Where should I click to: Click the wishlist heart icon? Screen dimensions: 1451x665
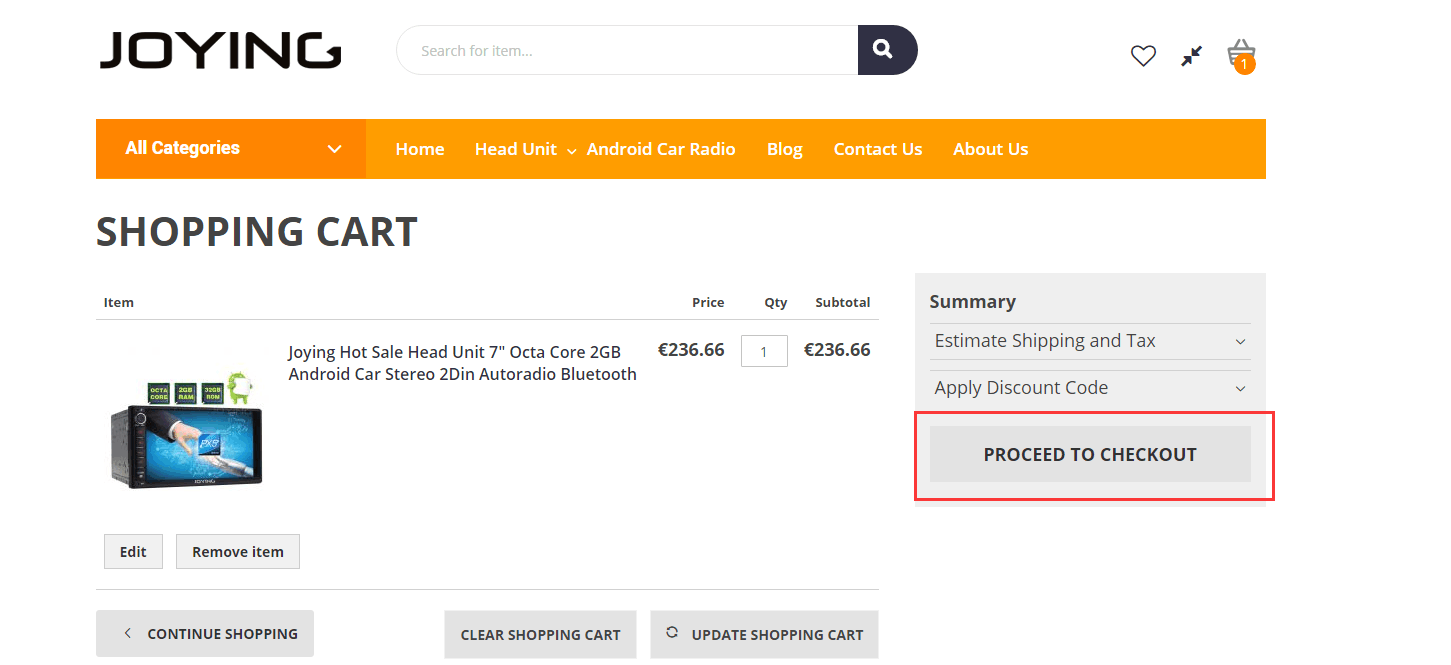tap(1143, 56)
